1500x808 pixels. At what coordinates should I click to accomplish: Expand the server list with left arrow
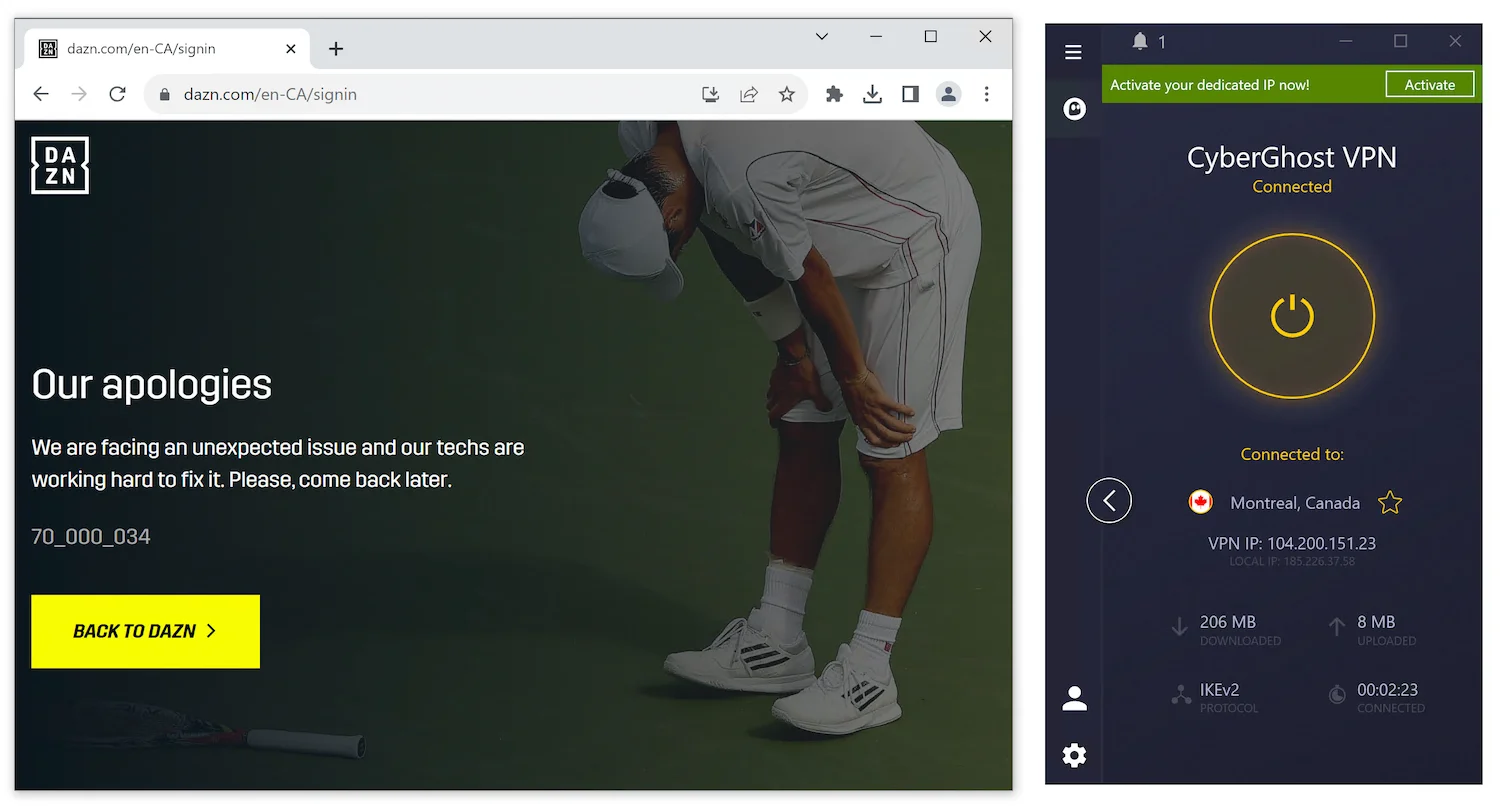1109,501
